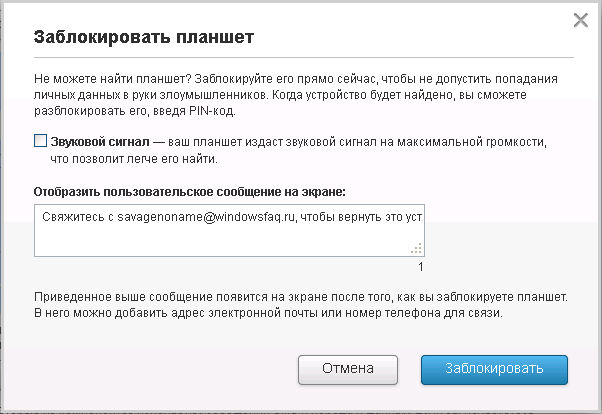Viewport: 602px width, 414px height.
Task: Click the Отобразить пользовательское сообщение на экране label
Action: 189,190
